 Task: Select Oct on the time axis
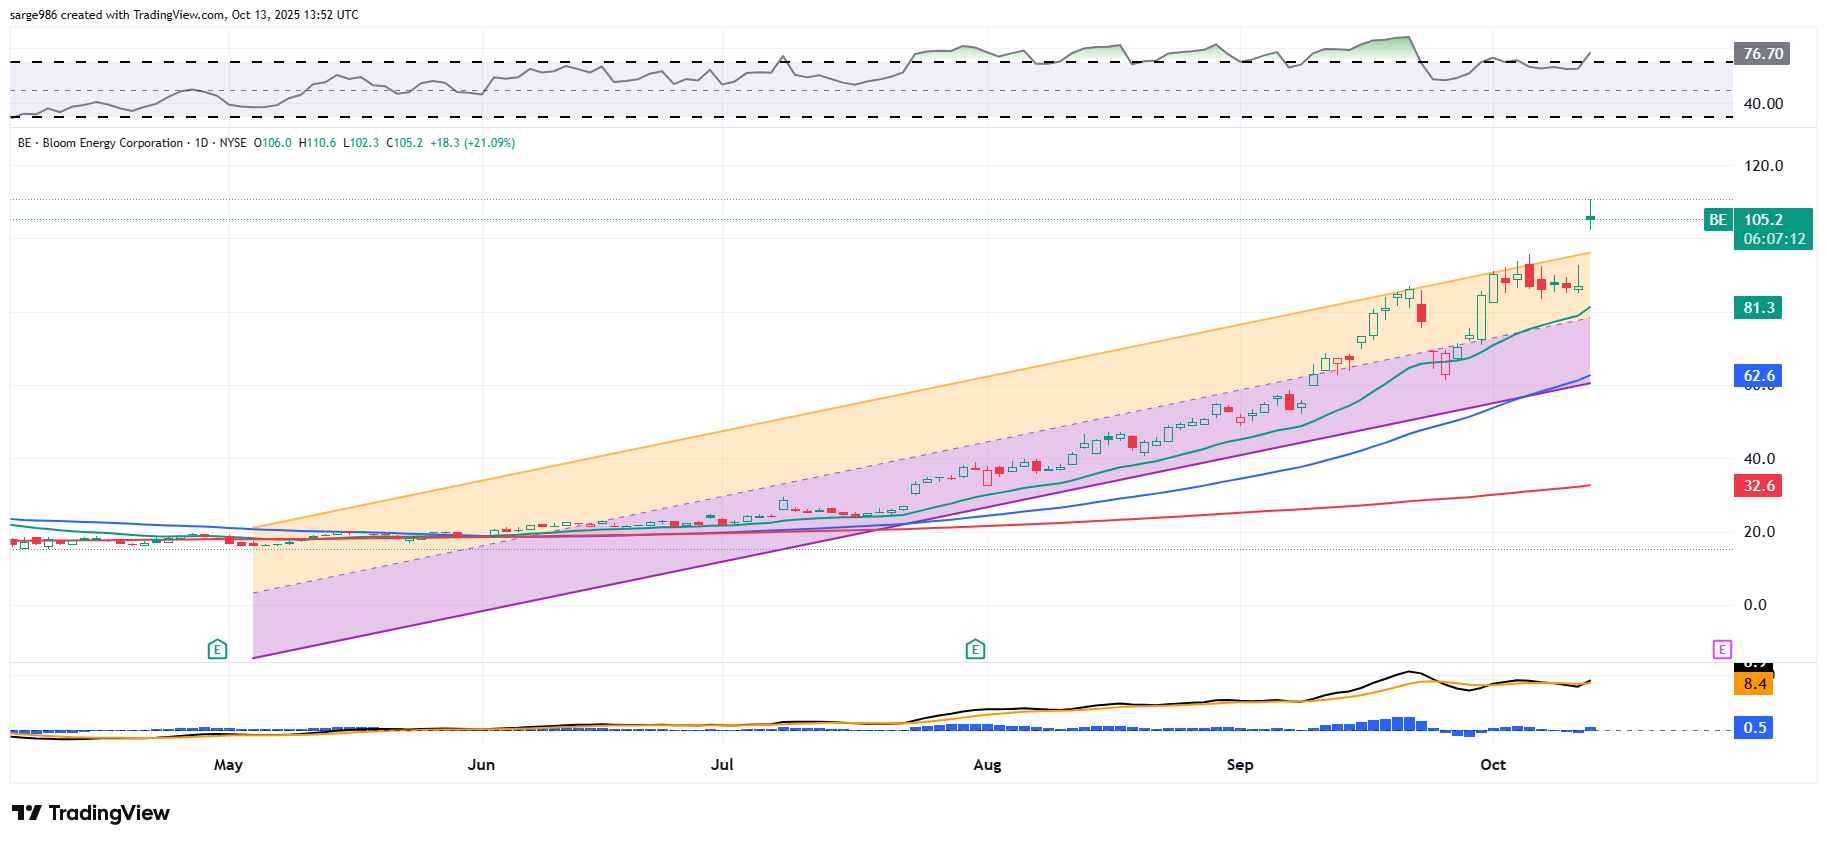[x=1493, y=765]
